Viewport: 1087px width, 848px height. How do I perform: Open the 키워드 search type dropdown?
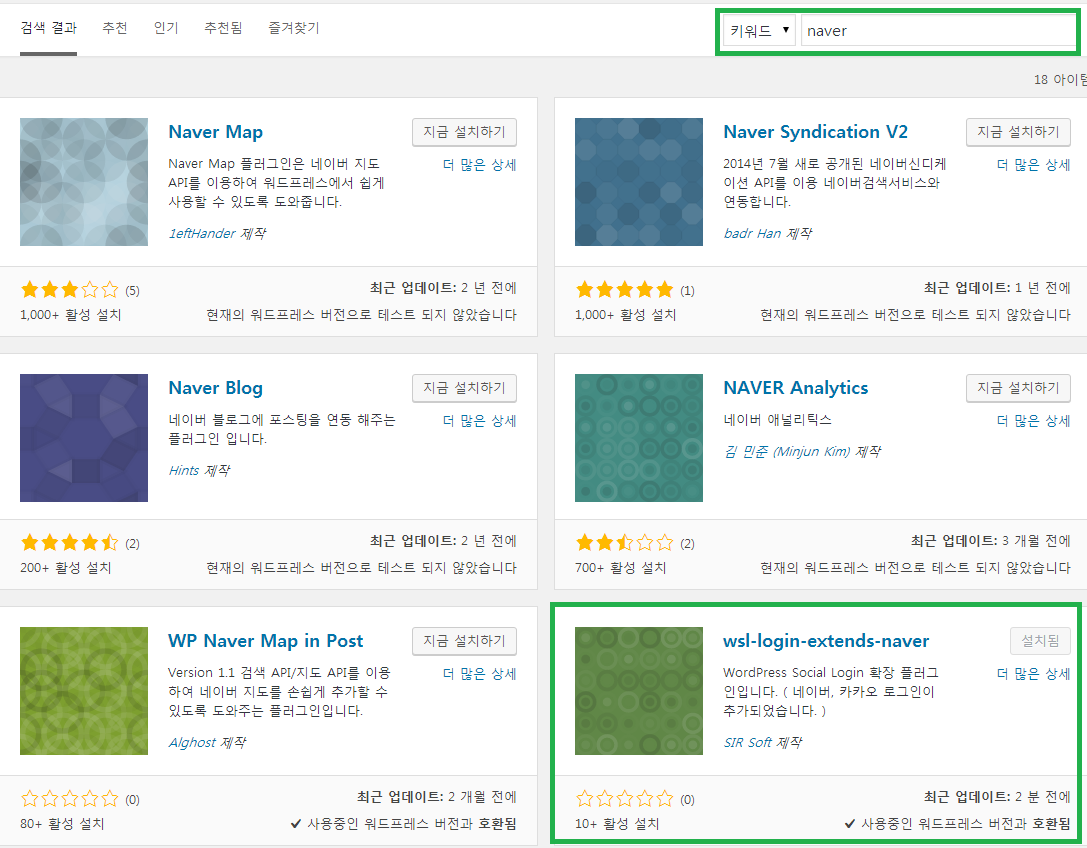point(759,31)
